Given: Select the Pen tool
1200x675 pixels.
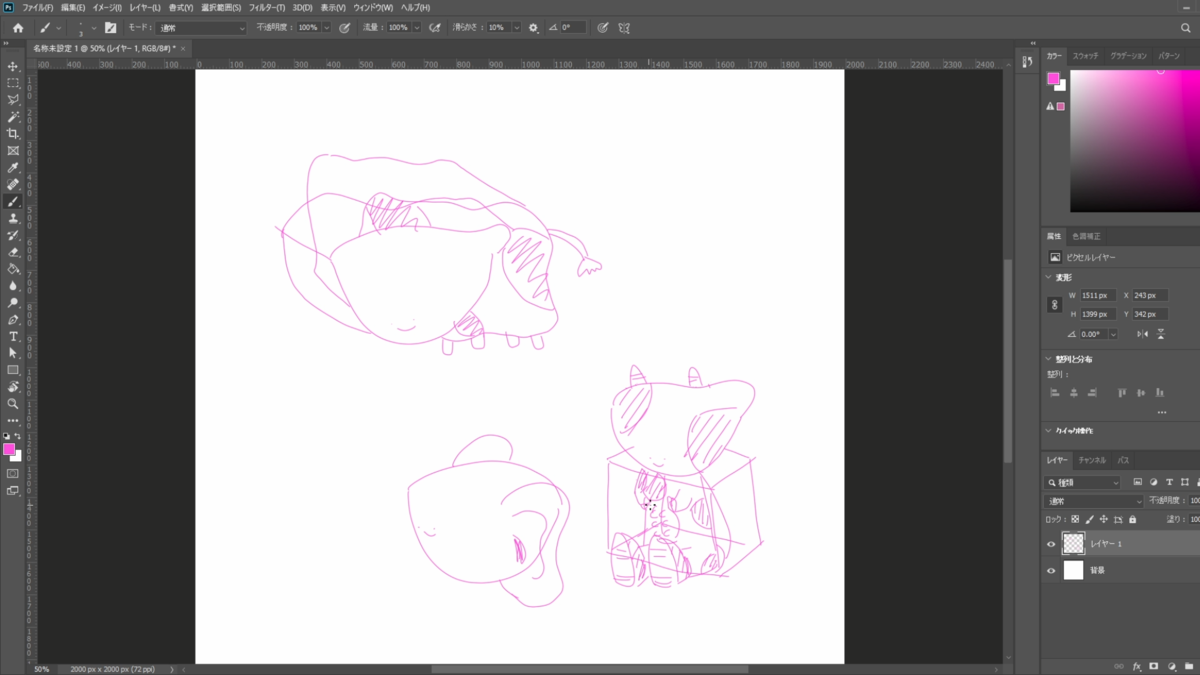Looking at the screenshot, I should [x=13, y=320].
